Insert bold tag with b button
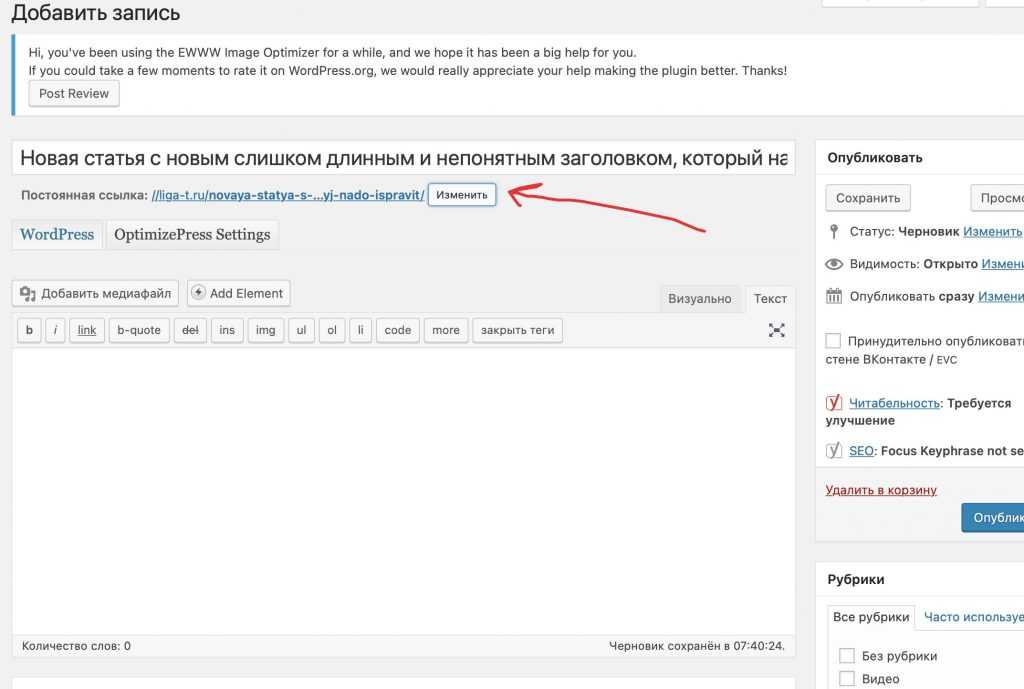The width and height of the screenshot is (1024, 689). [x=29, y=330]
